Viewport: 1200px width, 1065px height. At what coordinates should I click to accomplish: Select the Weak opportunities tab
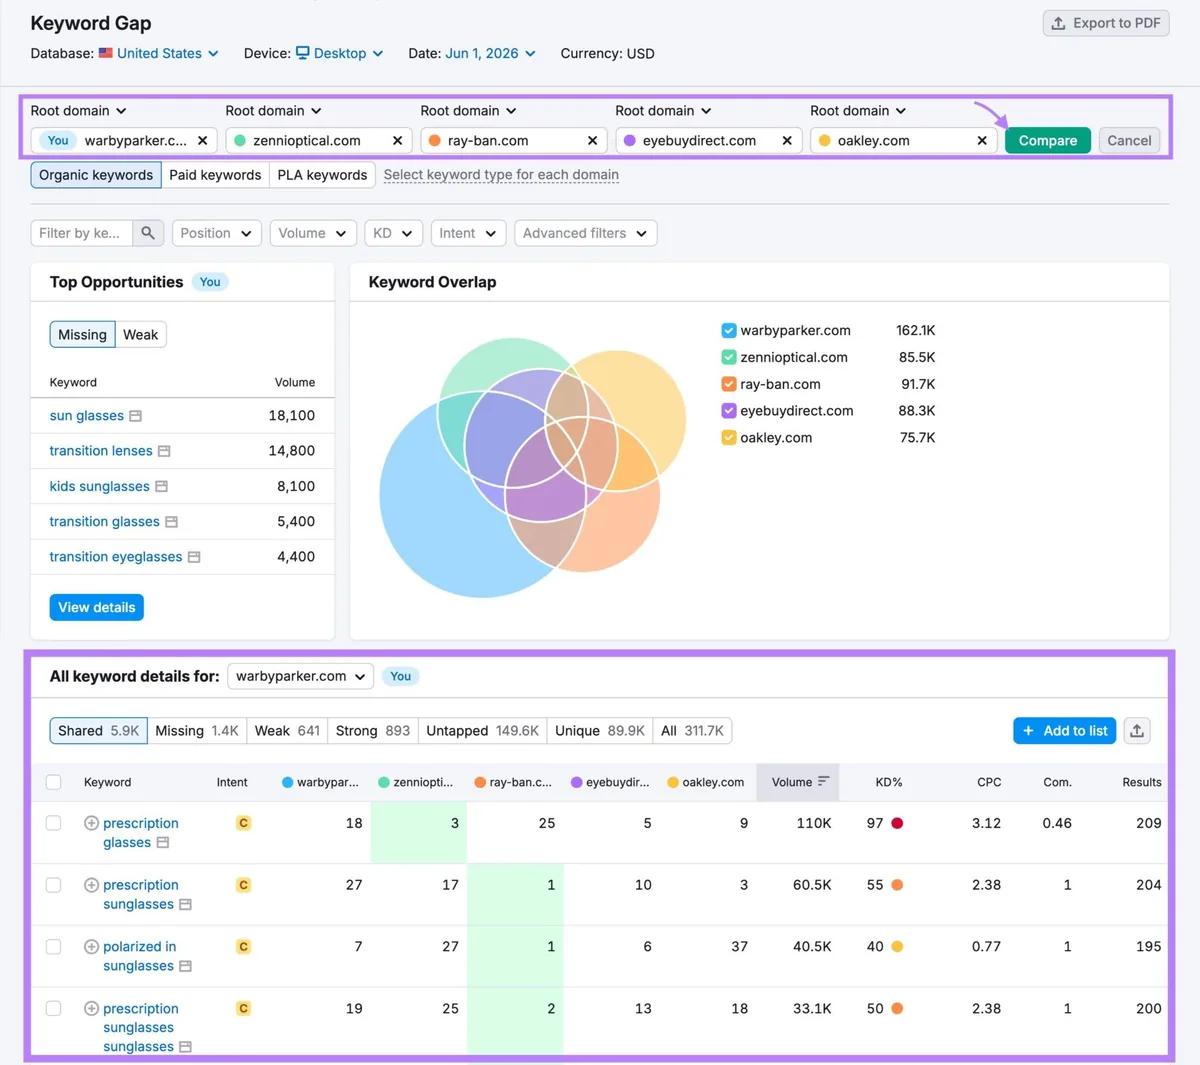140,335
